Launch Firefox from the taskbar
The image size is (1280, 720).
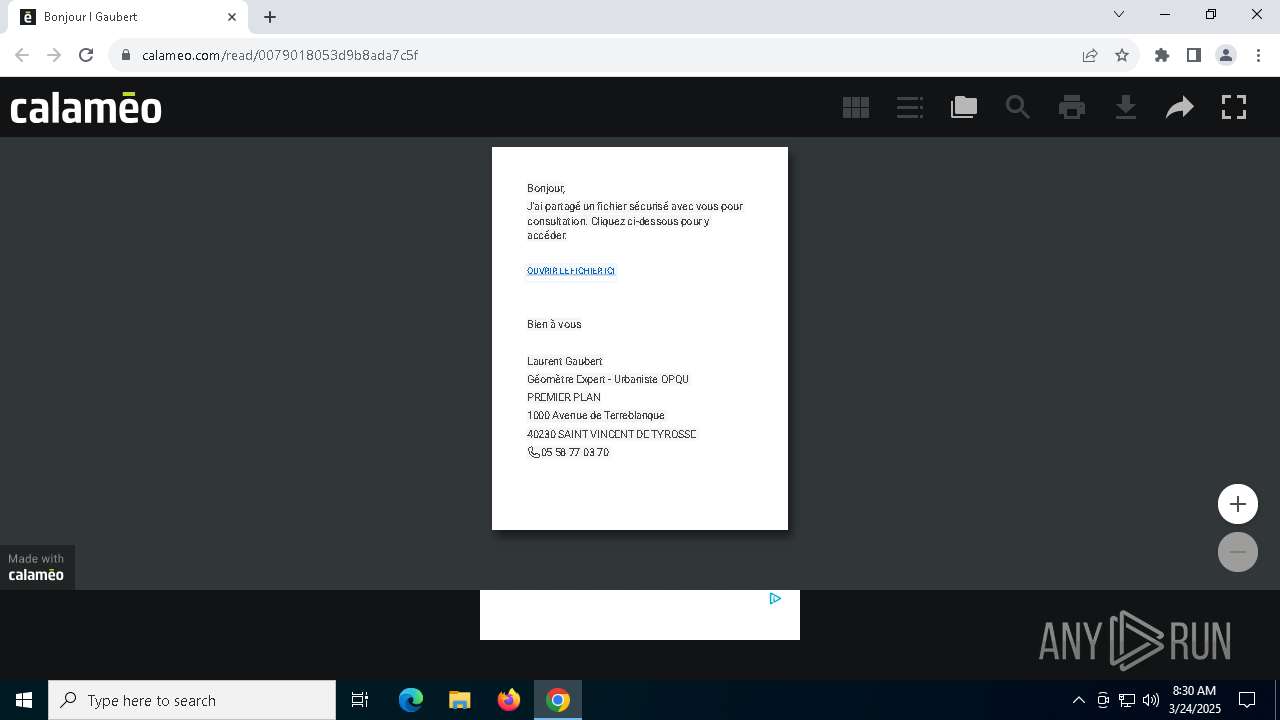pyautogui.click(x=509, y=700)
